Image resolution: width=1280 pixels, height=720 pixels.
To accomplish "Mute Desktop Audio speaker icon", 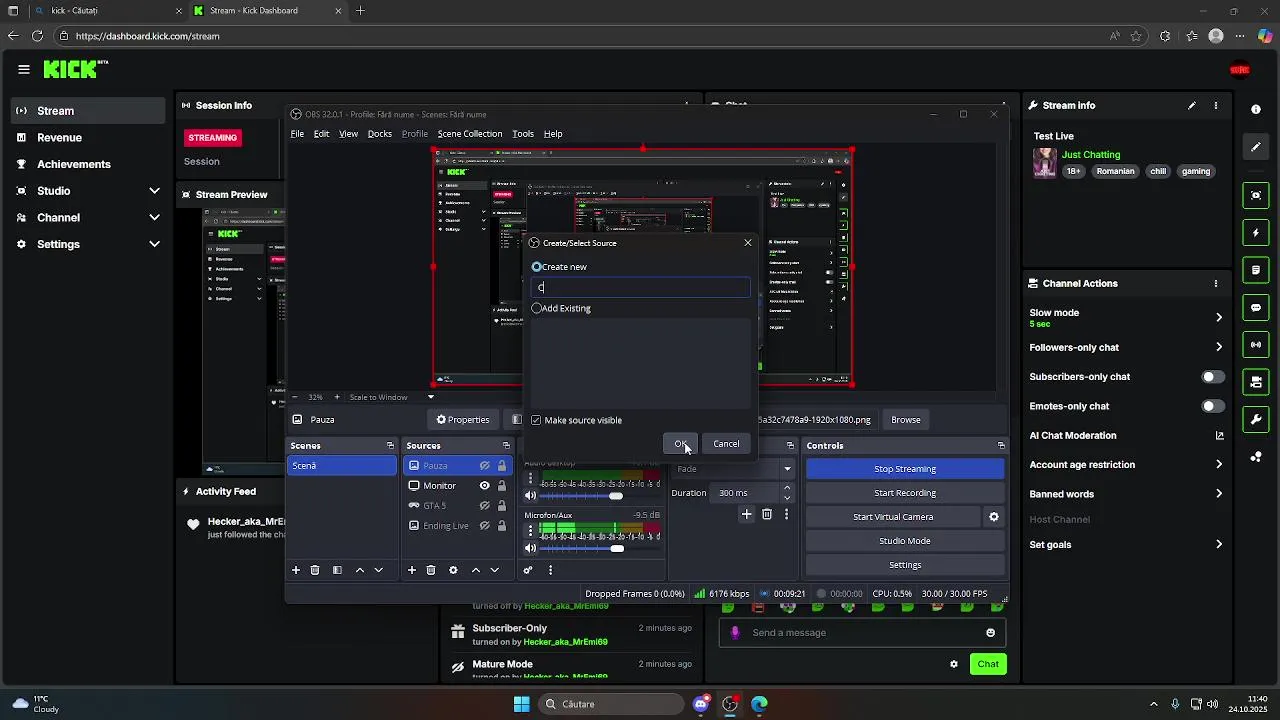I will coord(530,496).
